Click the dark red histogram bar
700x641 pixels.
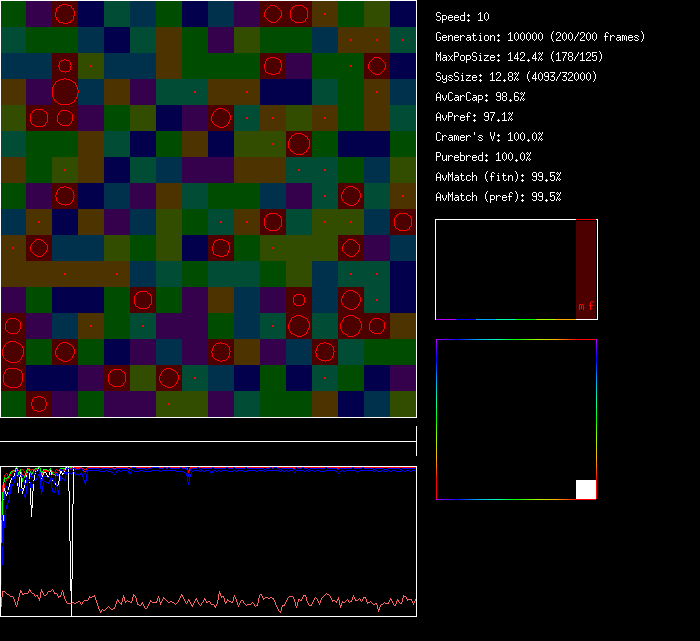click(586, 260)
